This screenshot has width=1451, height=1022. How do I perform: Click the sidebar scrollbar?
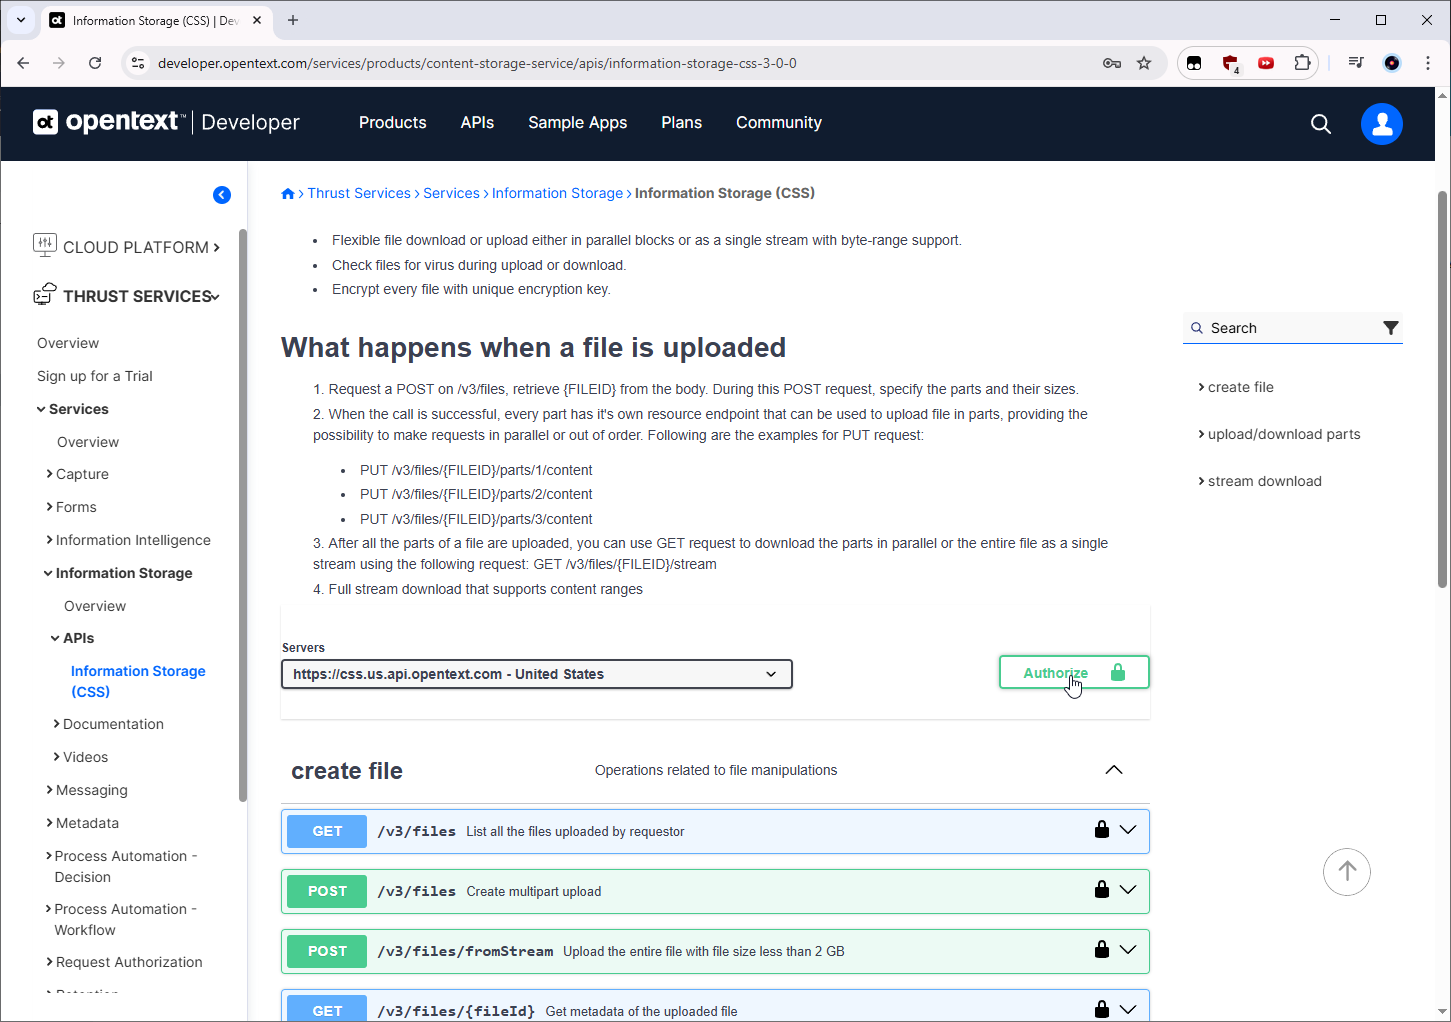point(243,515)
